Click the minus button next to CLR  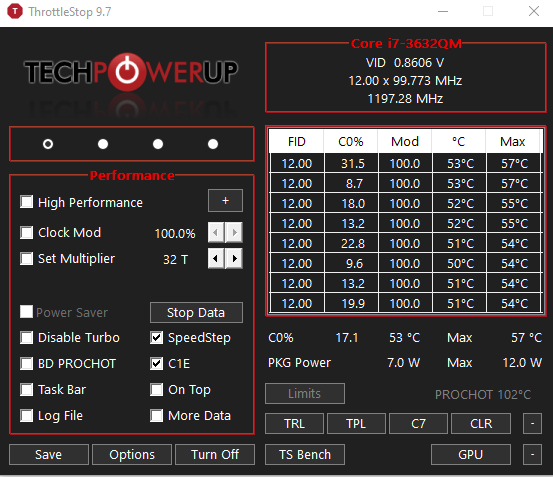[532, 423]
